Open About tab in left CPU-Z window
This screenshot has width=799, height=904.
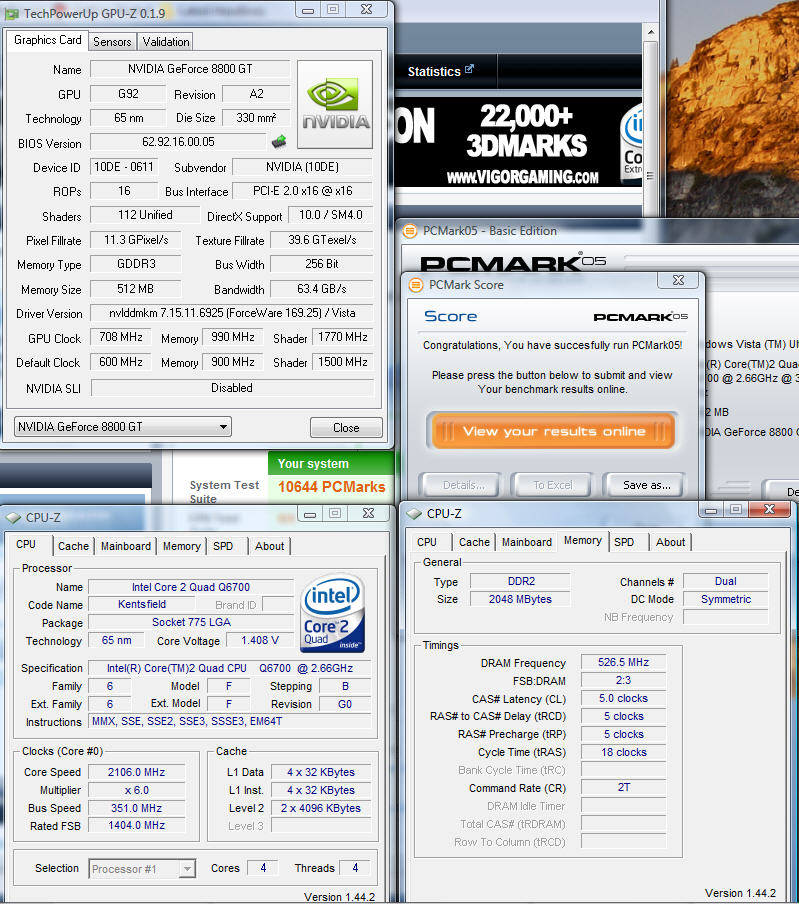[x=269, y=546]
